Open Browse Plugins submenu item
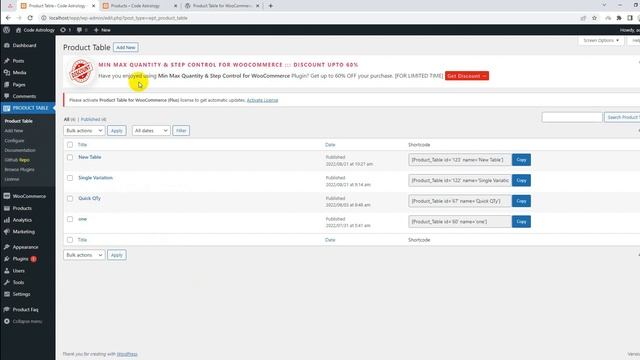The image size is (640, 360). click(19, 169)
